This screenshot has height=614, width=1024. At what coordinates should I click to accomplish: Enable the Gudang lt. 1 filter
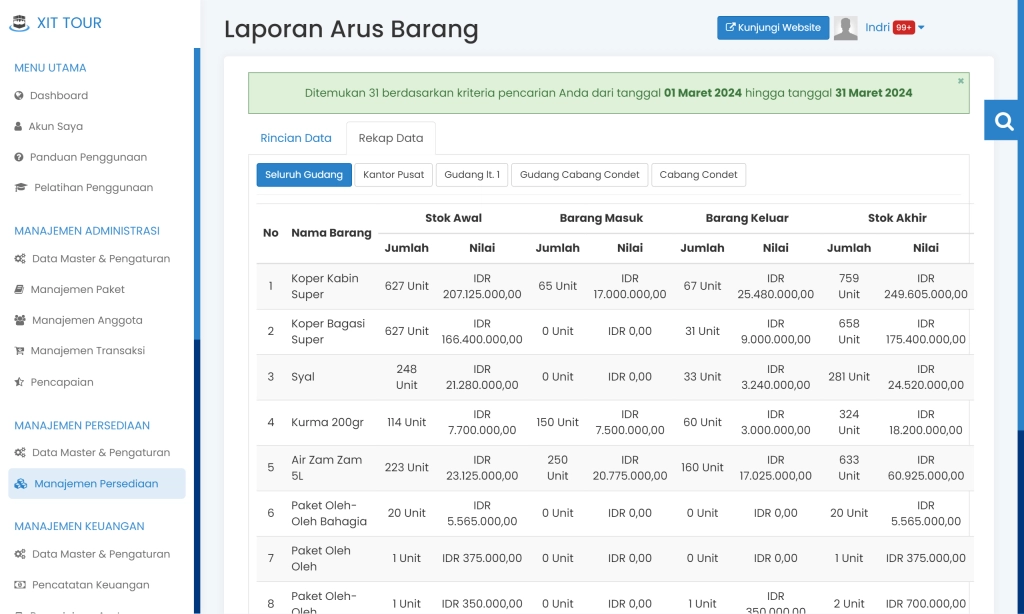pyautogui.click(x=471, y=174)
